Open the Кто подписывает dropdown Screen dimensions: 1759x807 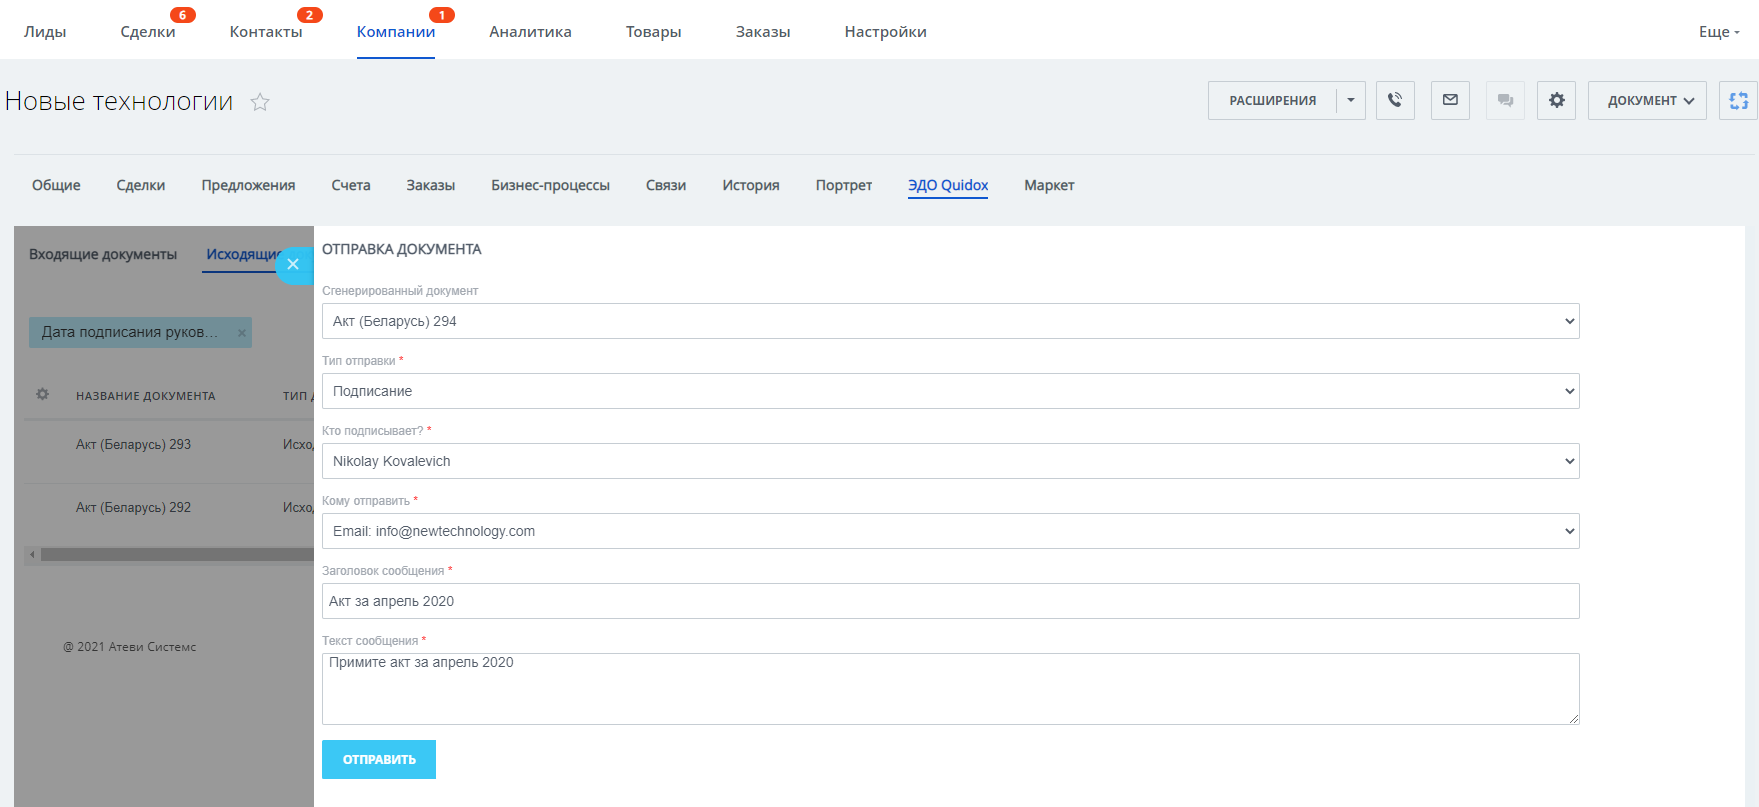(950, 461)
